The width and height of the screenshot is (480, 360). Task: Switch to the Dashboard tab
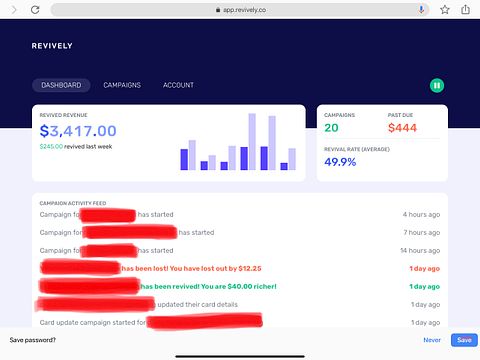(61, 85)
